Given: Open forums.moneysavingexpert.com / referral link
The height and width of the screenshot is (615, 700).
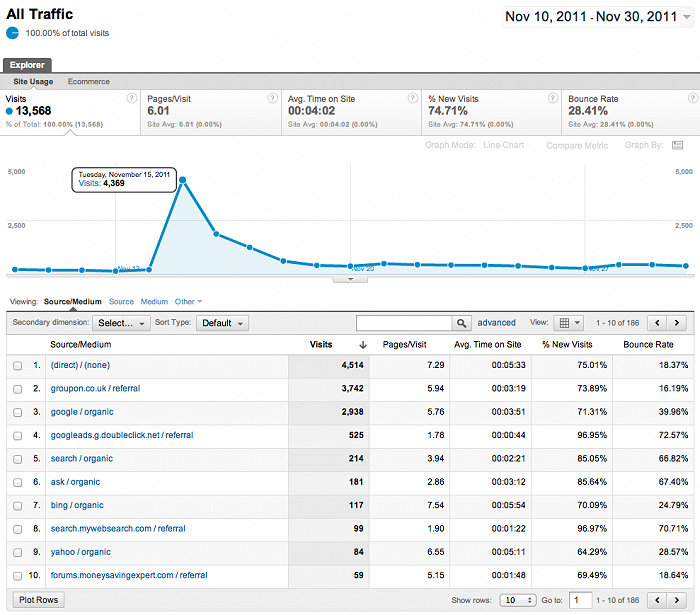Looking at the screenshot, I should point(129,575).
